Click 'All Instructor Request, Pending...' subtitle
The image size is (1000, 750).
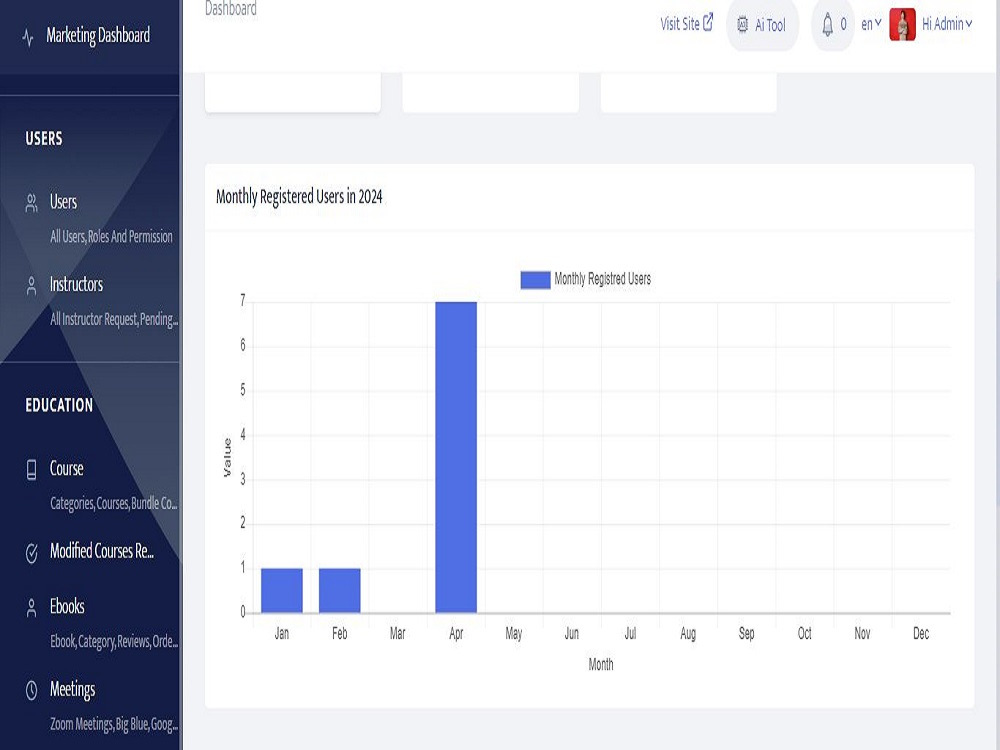click(x=114, y=319)
